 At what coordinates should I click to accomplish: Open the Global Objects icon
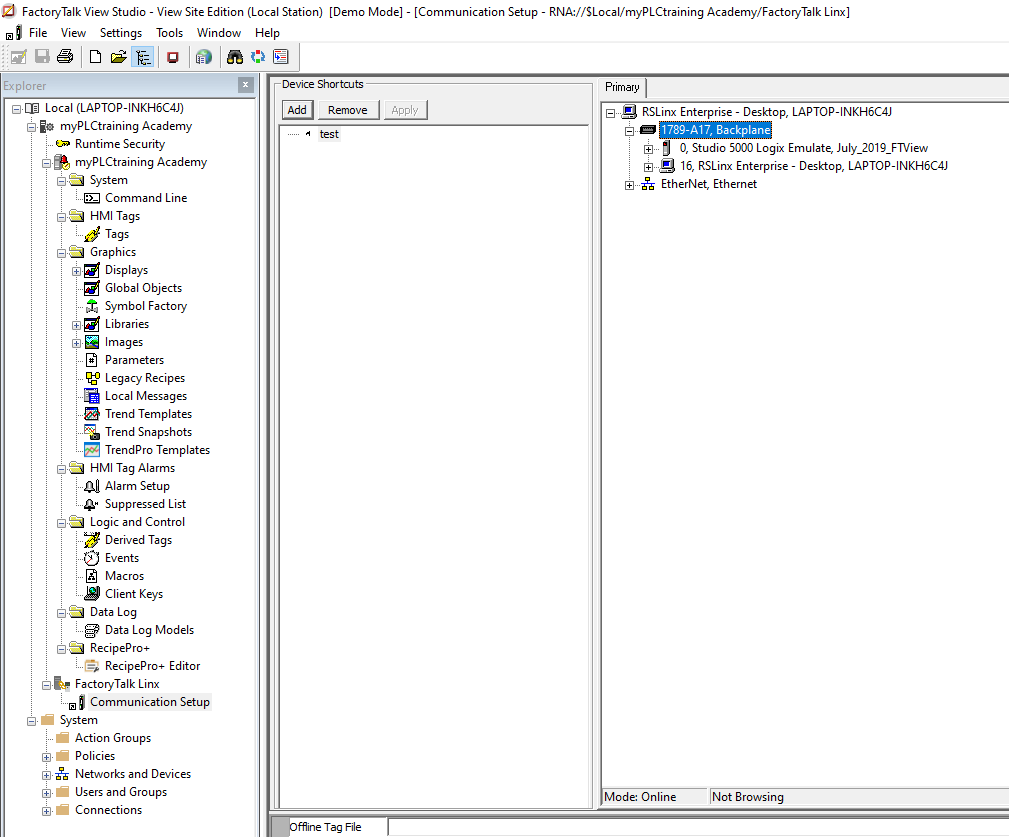coord(92,288)
